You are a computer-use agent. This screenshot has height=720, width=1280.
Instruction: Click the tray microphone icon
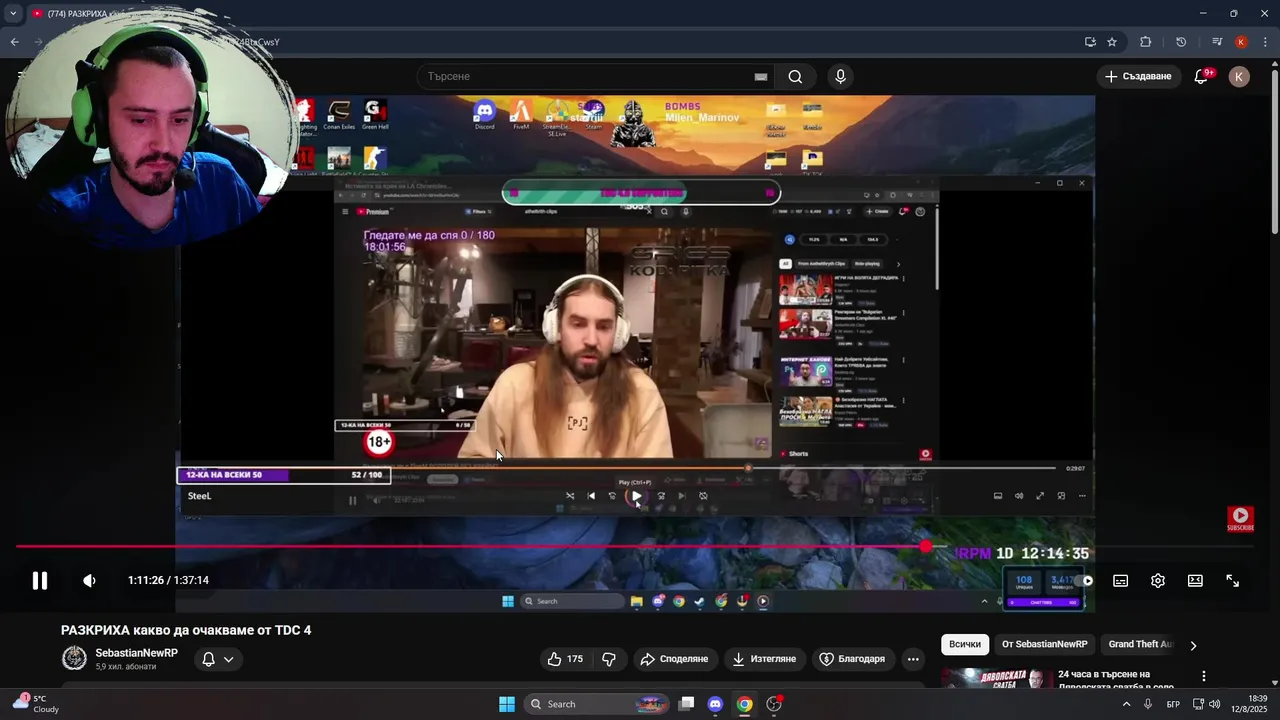pyautogui.click(x=1147, y=704)
